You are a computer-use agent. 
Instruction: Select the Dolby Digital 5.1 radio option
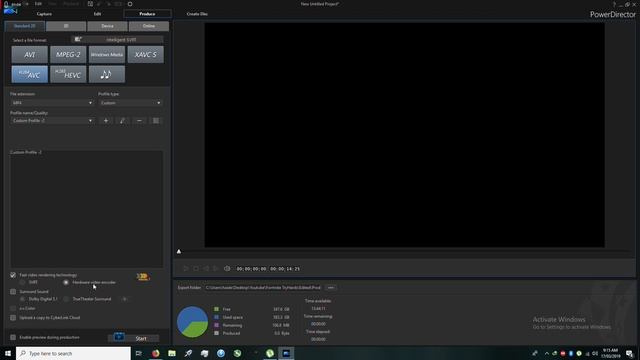pos(22,299)
